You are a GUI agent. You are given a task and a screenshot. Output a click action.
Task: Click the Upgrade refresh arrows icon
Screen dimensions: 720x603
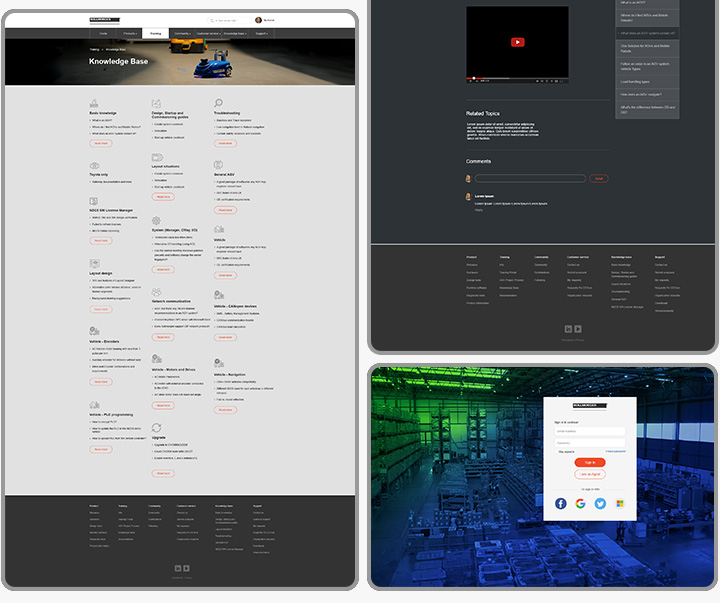click(x=156, y=427)
